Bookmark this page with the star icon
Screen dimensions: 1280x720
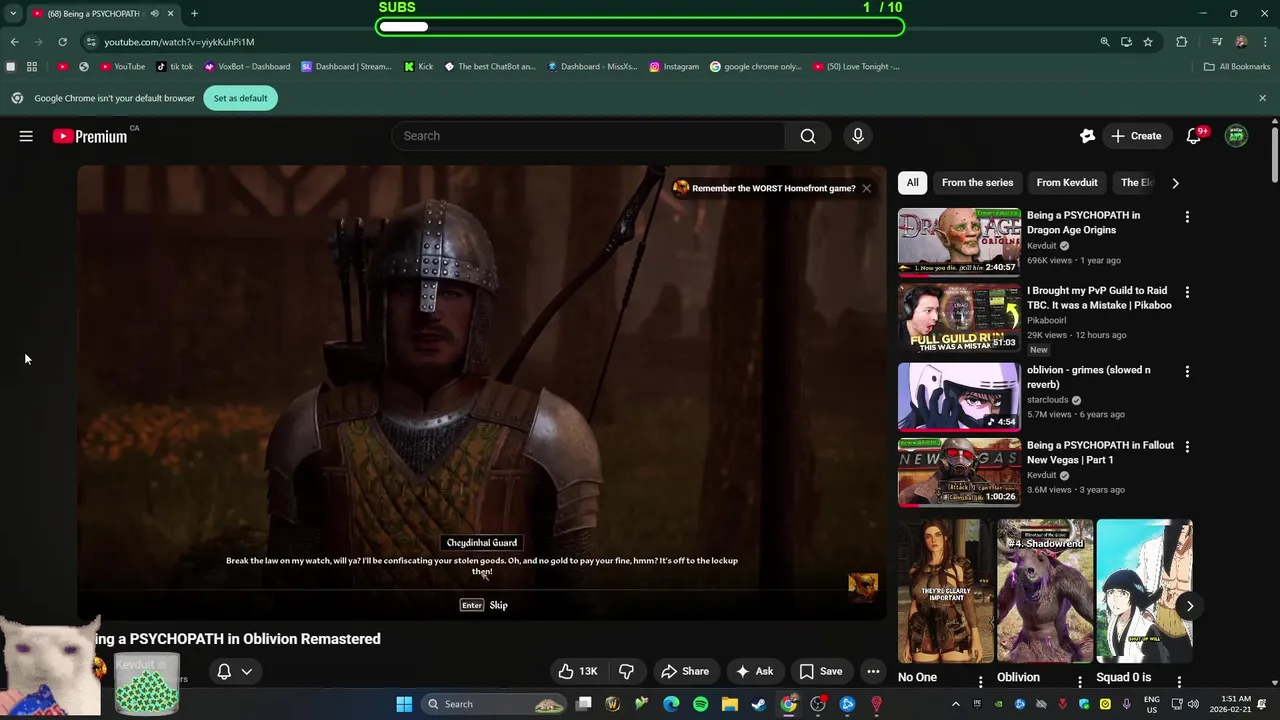(x=1148, y=42)
